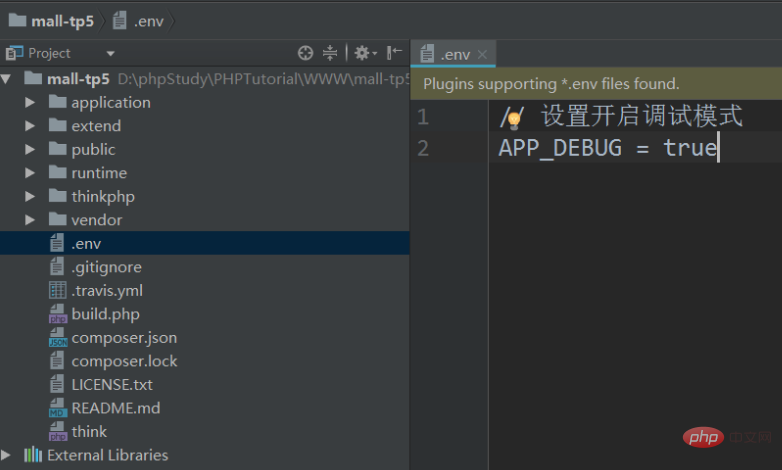782x470 pixels.
Task: Collapse the mall-tp5 root folder
Action: (8, 78)
